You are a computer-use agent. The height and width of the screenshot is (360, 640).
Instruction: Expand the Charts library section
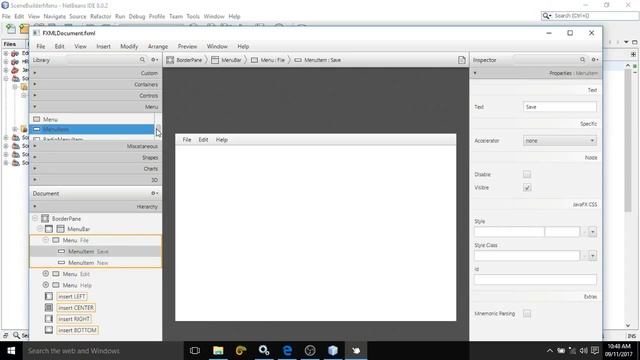(96, 169)
